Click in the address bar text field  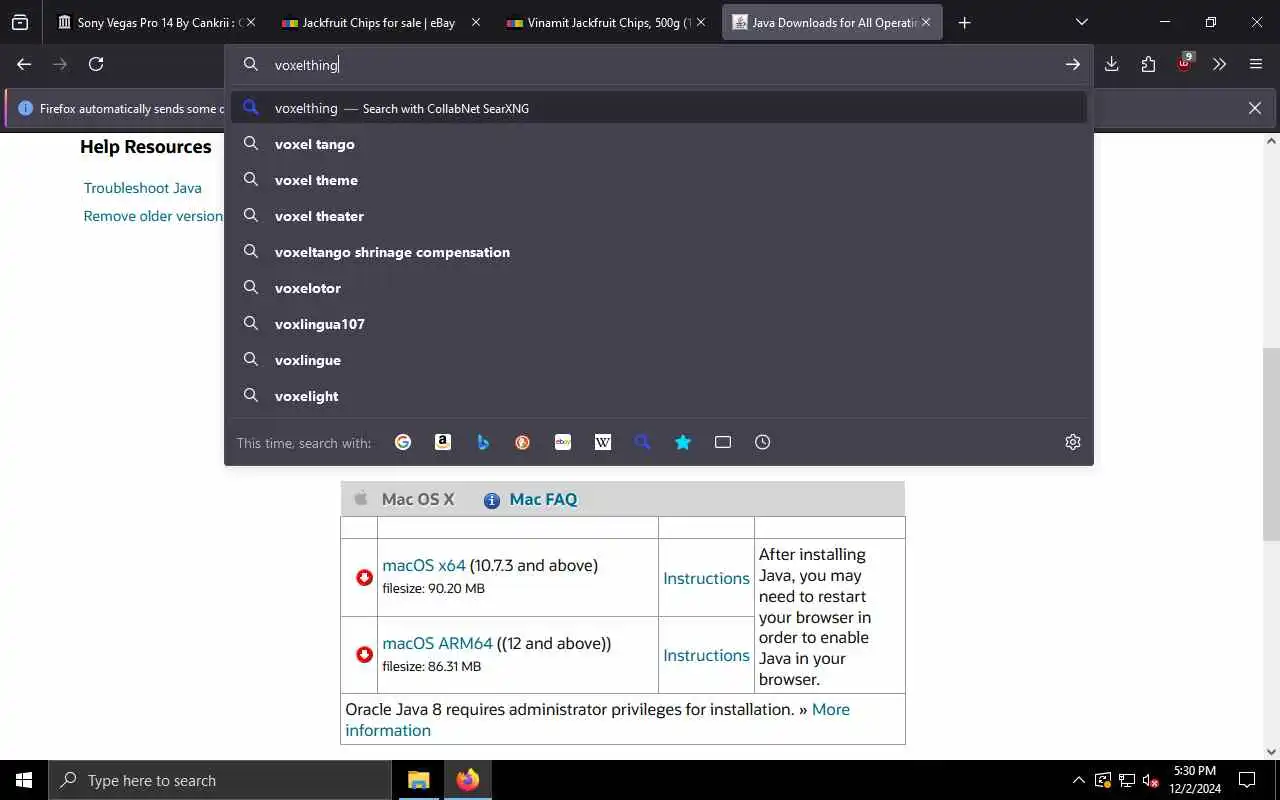coord(660,64)
